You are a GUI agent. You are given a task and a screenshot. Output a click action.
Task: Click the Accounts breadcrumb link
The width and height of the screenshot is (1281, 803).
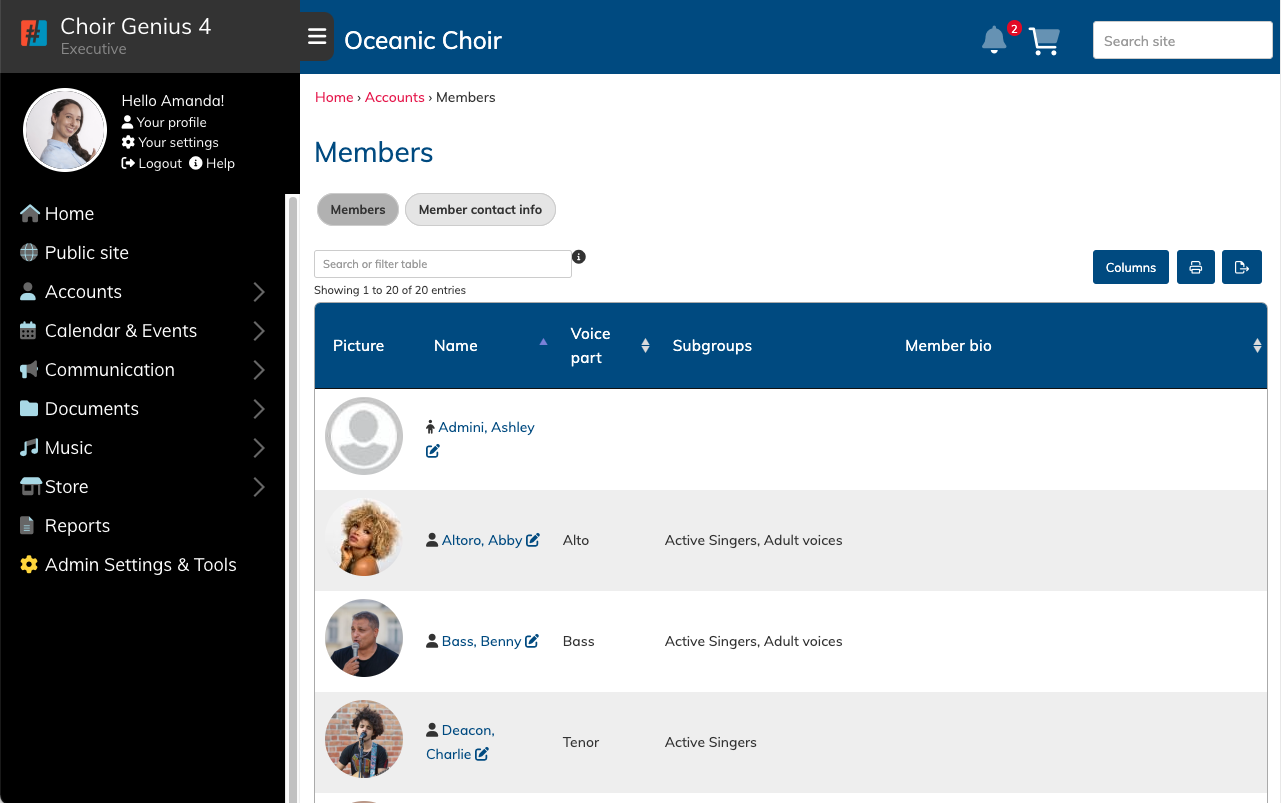395,97
